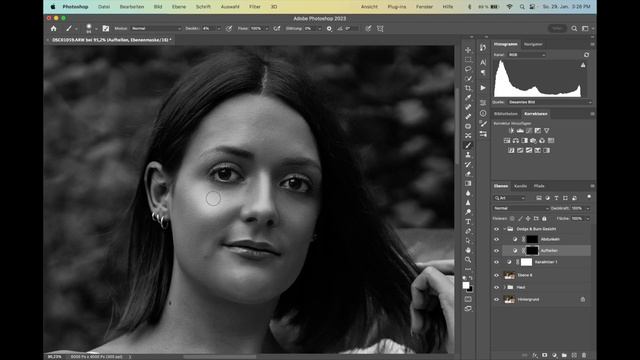640x360 pixels.
Task: Select the Type tool
Action: (x=468, y=222)
